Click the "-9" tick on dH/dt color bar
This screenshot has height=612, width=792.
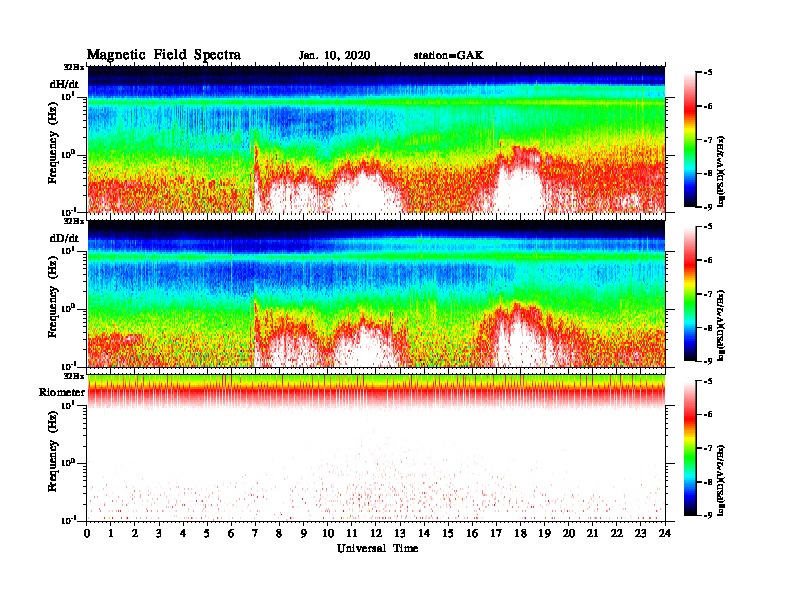click(707, 207)
